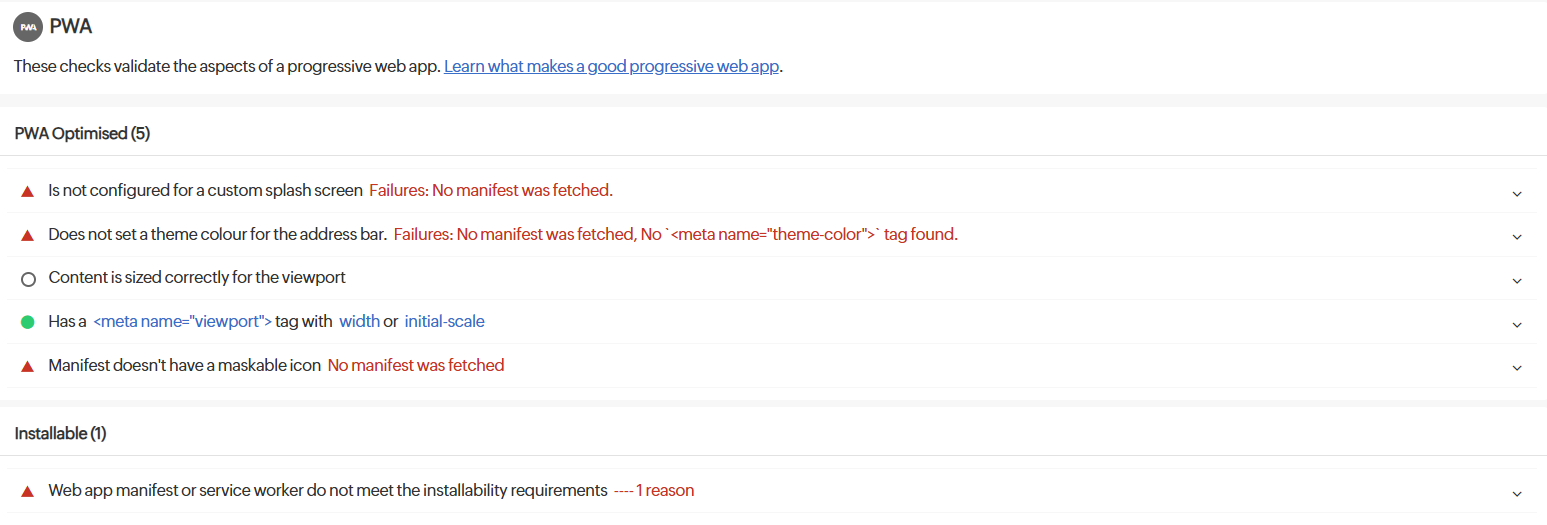Expand the maskable icon audit chevron
This screenshot has height=525, width=1547.
pyautogui.click(x=1517, y=368)
